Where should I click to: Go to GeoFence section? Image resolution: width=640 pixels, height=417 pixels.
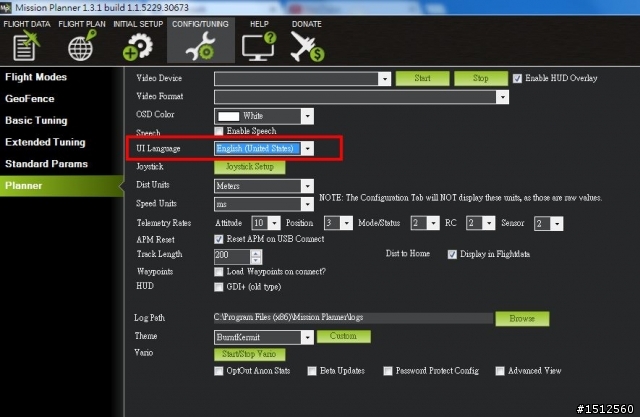(29, 99)
